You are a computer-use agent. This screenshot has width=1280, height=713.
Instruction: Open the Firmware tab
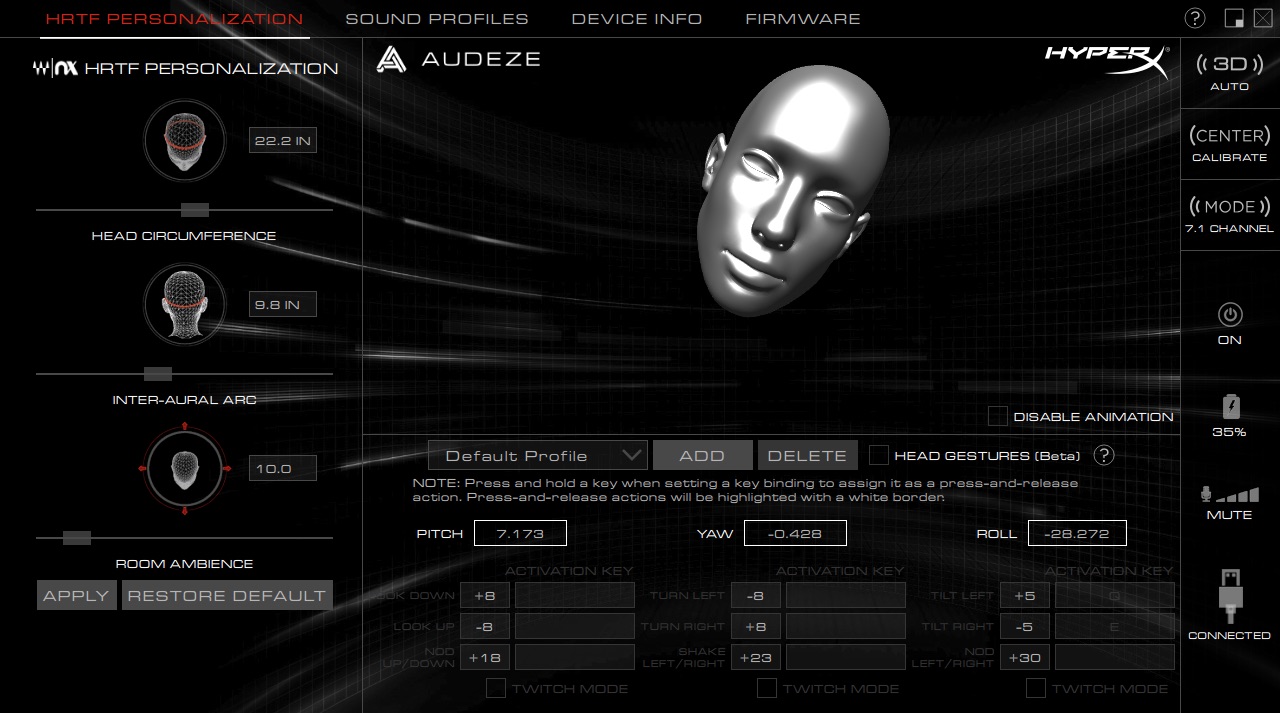(x=803, y=19)
